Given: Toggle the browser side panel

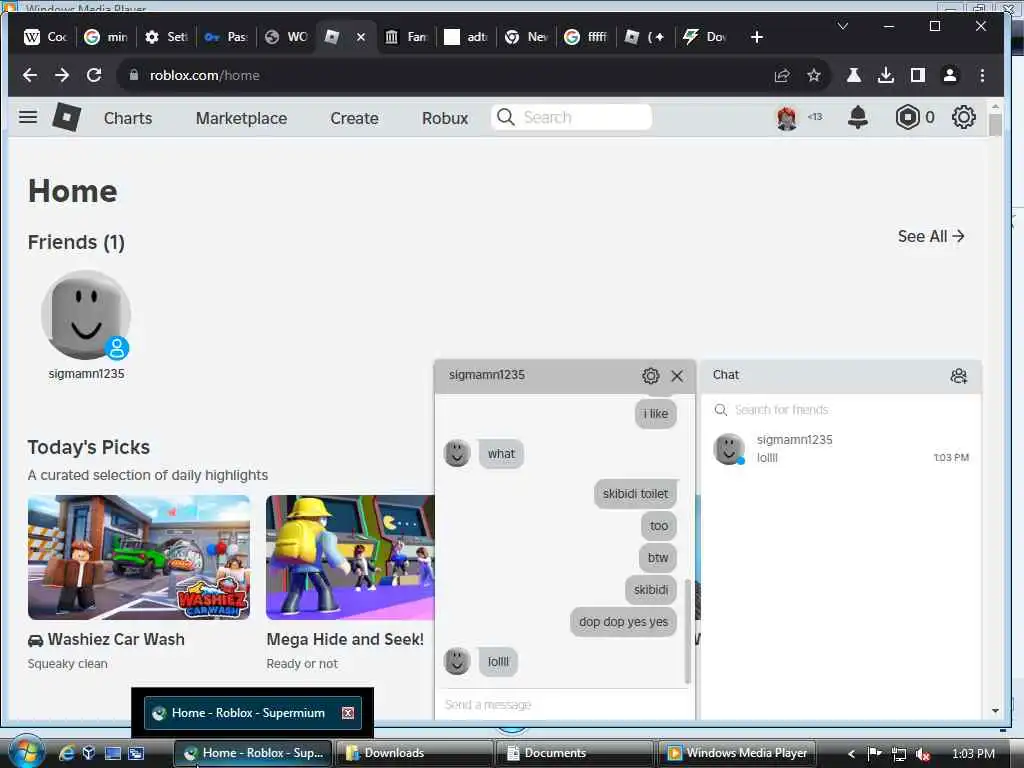Looking at the screenshot, I should (918, 75).
